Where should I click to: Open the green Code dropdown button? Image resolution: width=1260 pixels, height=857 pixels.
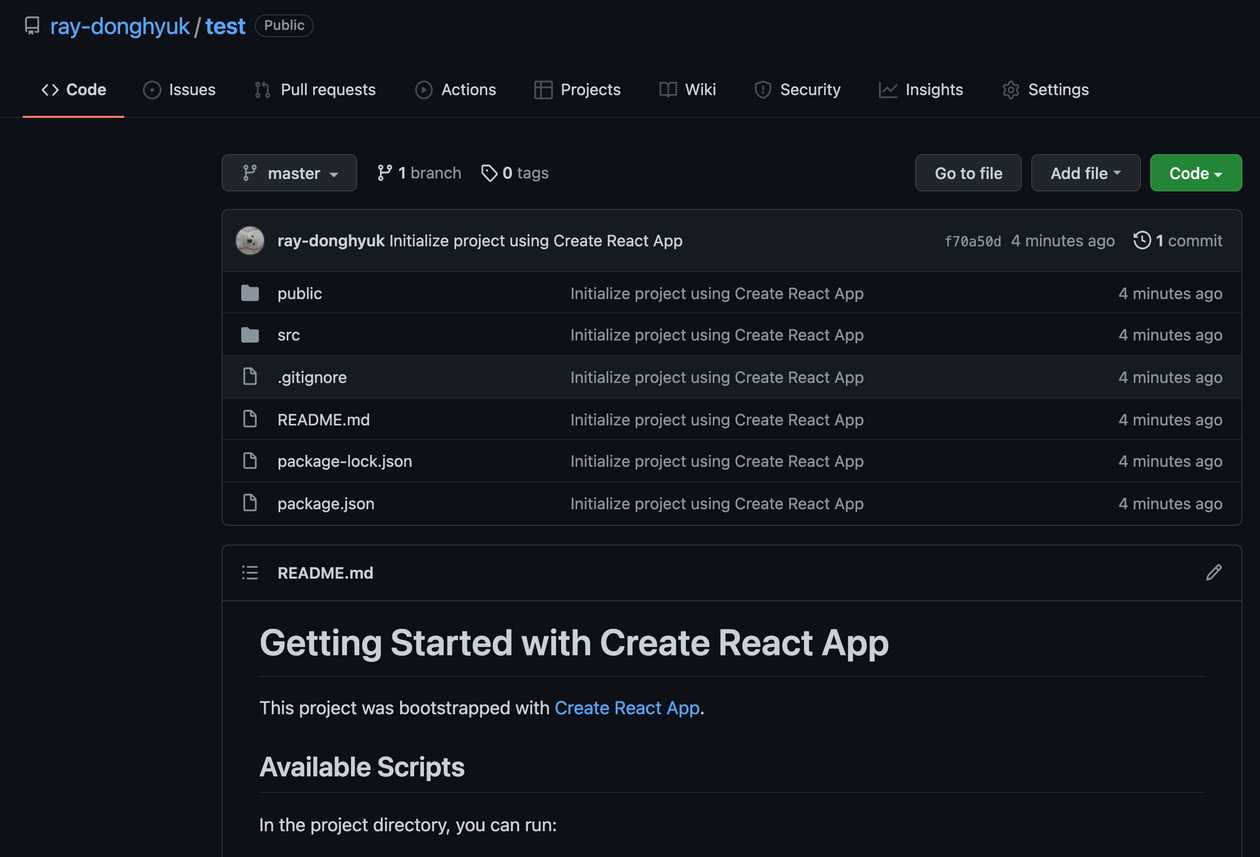pos(1196,173)
